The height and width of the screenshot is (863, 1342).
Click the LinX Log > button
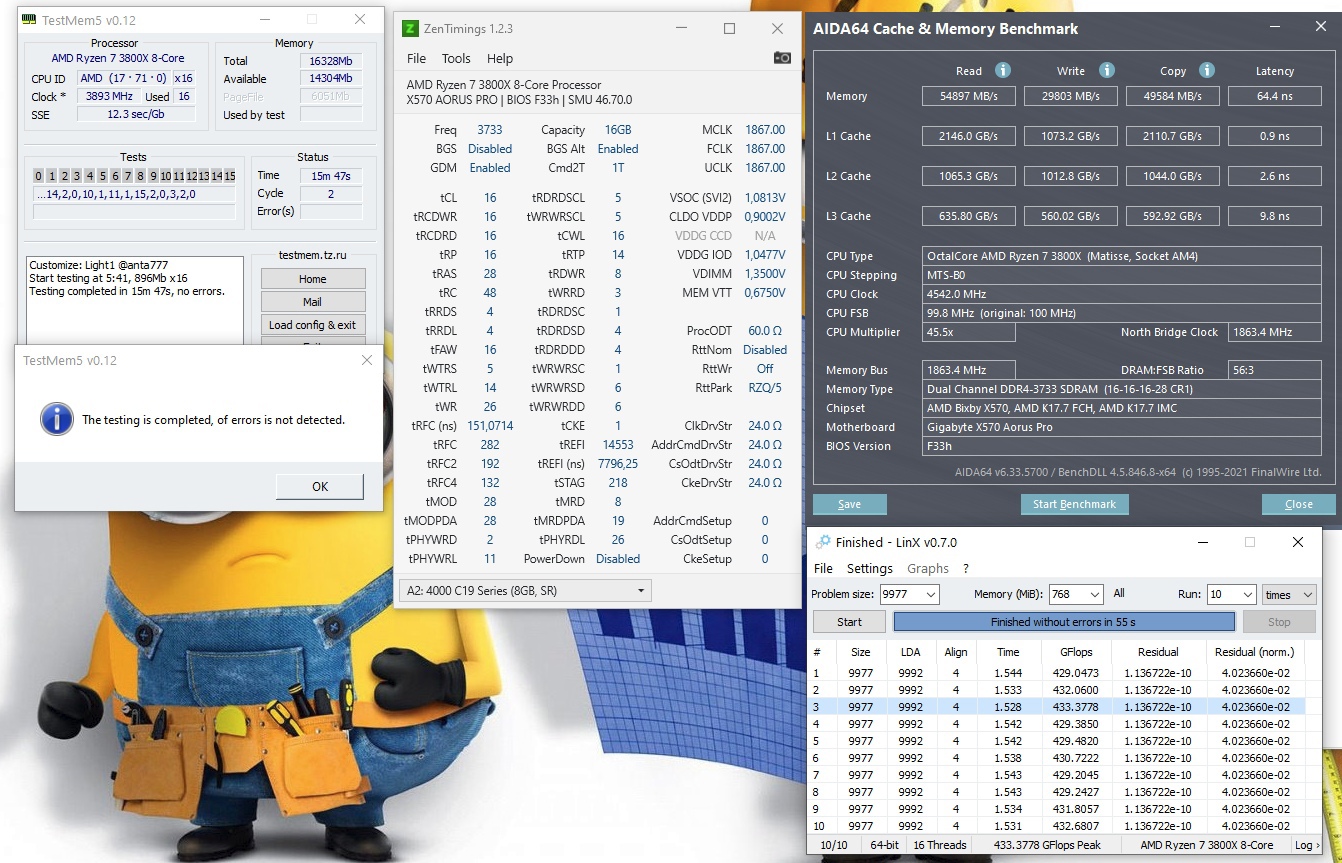[x=1305, y=845]
